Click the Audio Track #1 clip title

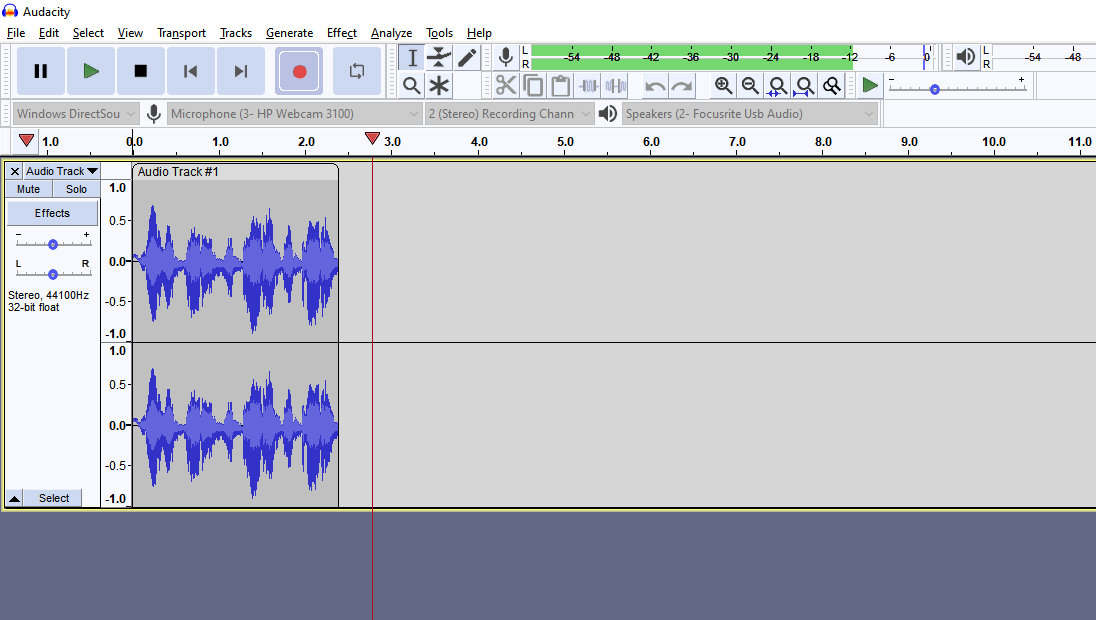[178, 172]
